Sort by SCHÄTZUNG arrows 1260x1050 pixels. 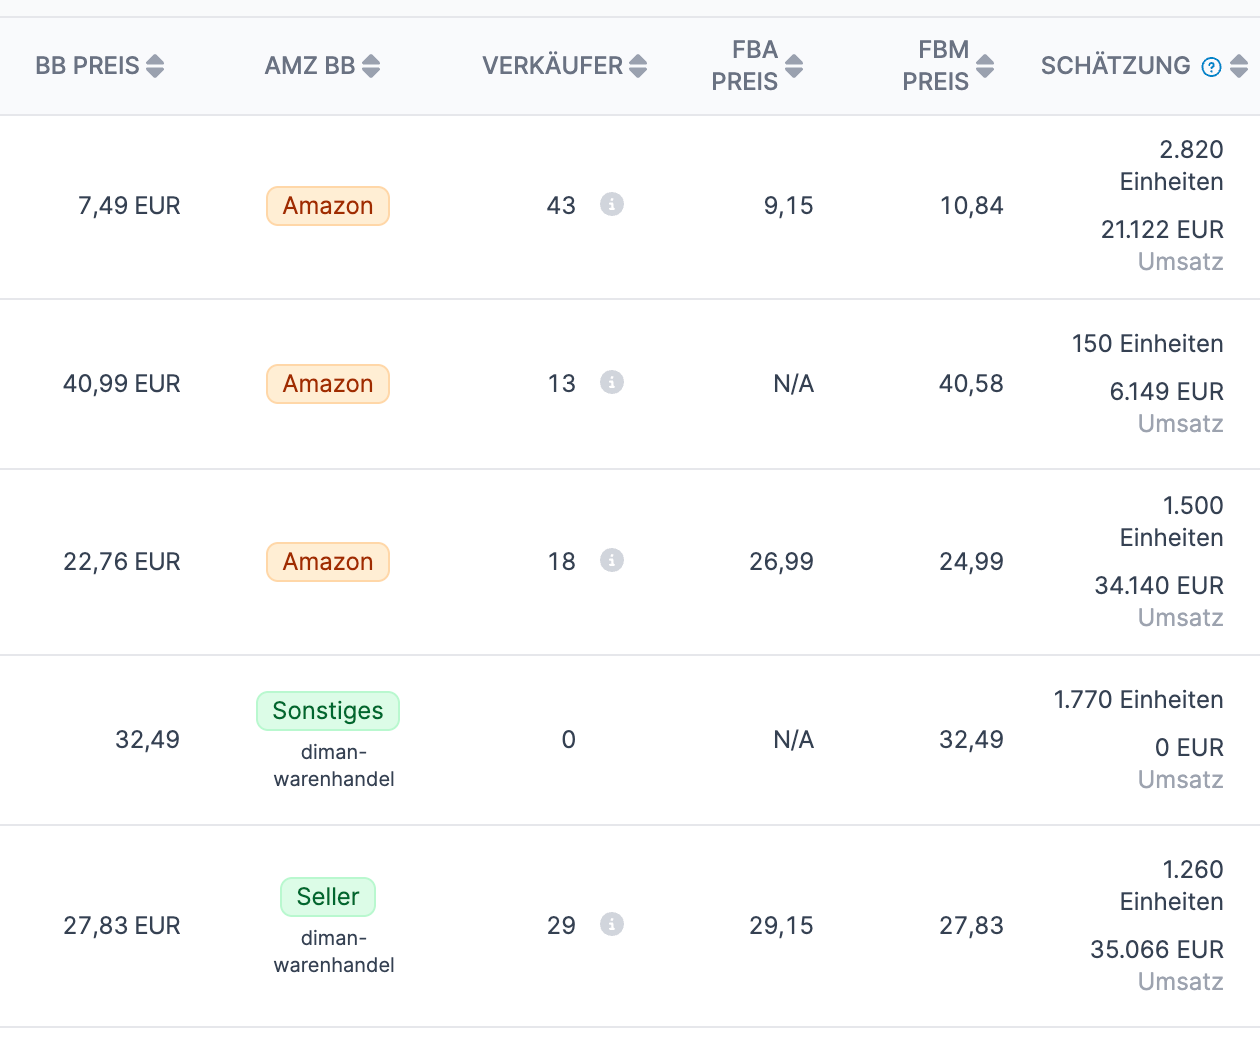coord(1239,66)
